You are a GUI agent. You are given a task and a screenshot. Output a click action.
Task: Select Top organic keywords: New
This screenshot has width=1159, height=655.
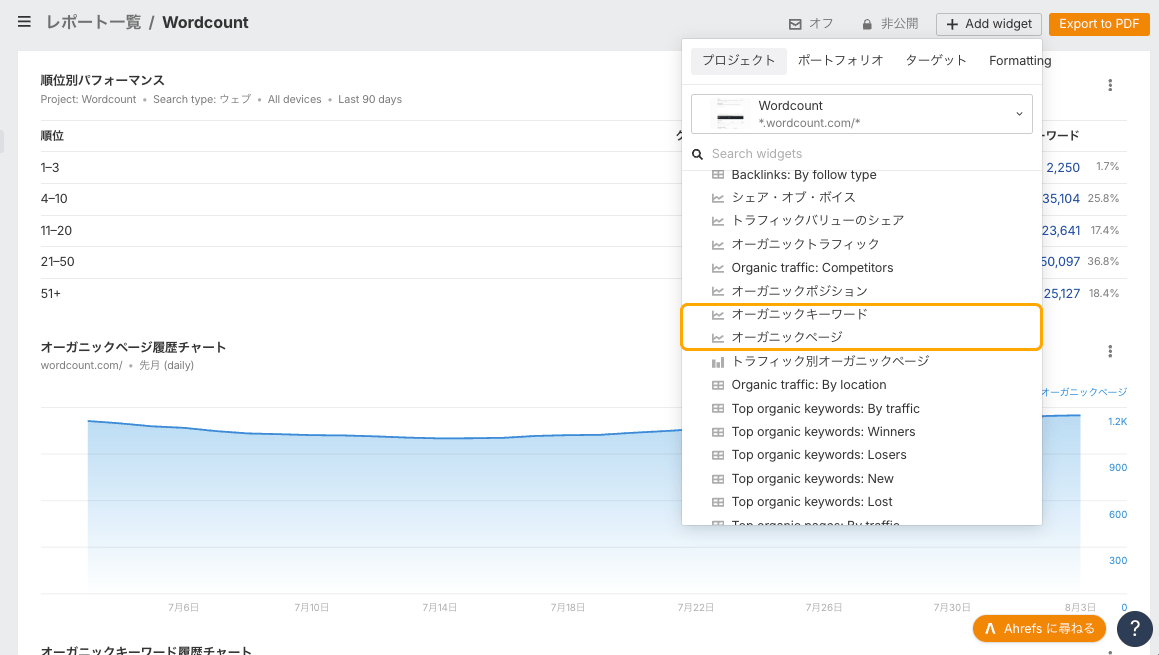(x=812, y=479)
